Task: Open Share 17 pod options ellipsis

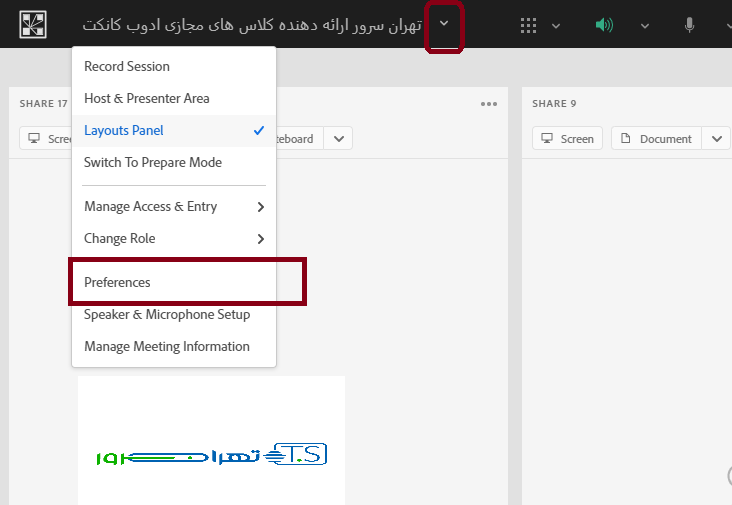Action: coord(488,103)
